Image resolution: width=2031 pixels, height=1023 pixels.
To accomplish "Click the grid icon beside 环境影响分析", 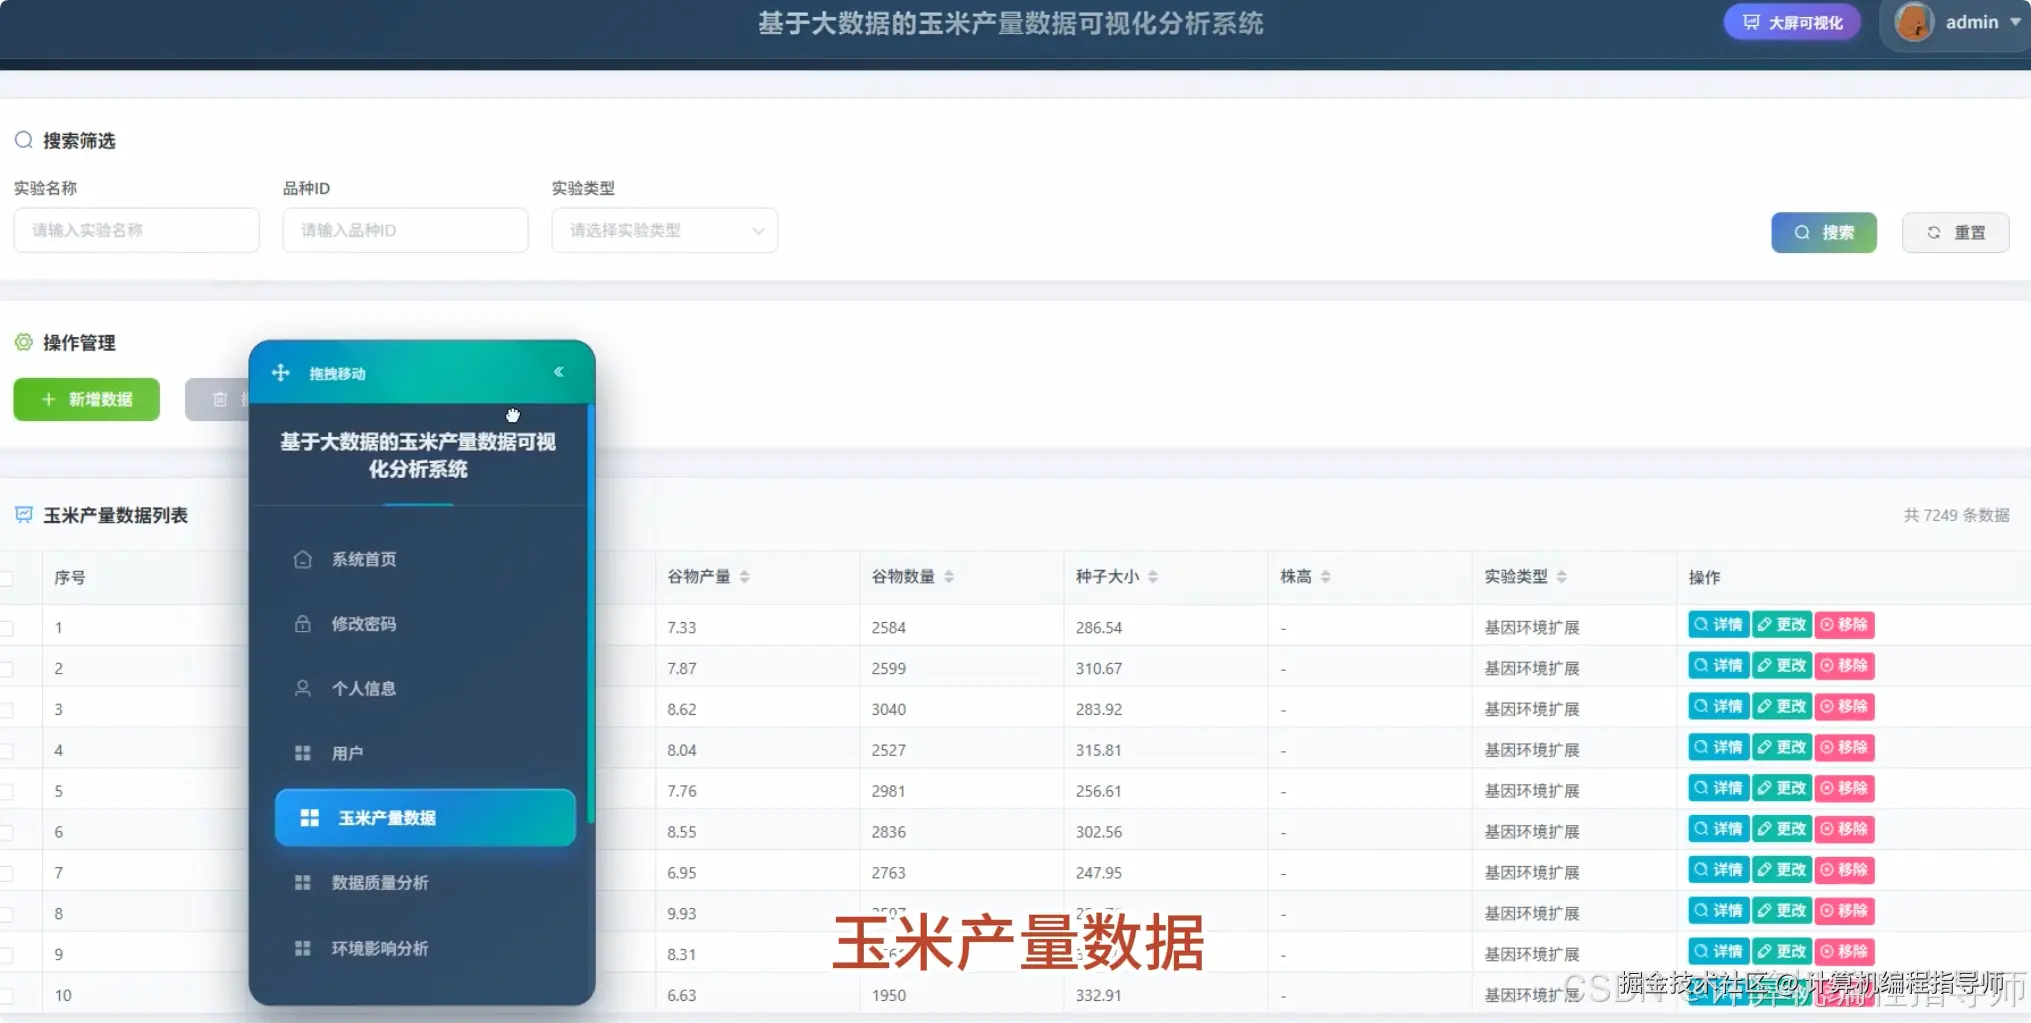I will (302, 948).
